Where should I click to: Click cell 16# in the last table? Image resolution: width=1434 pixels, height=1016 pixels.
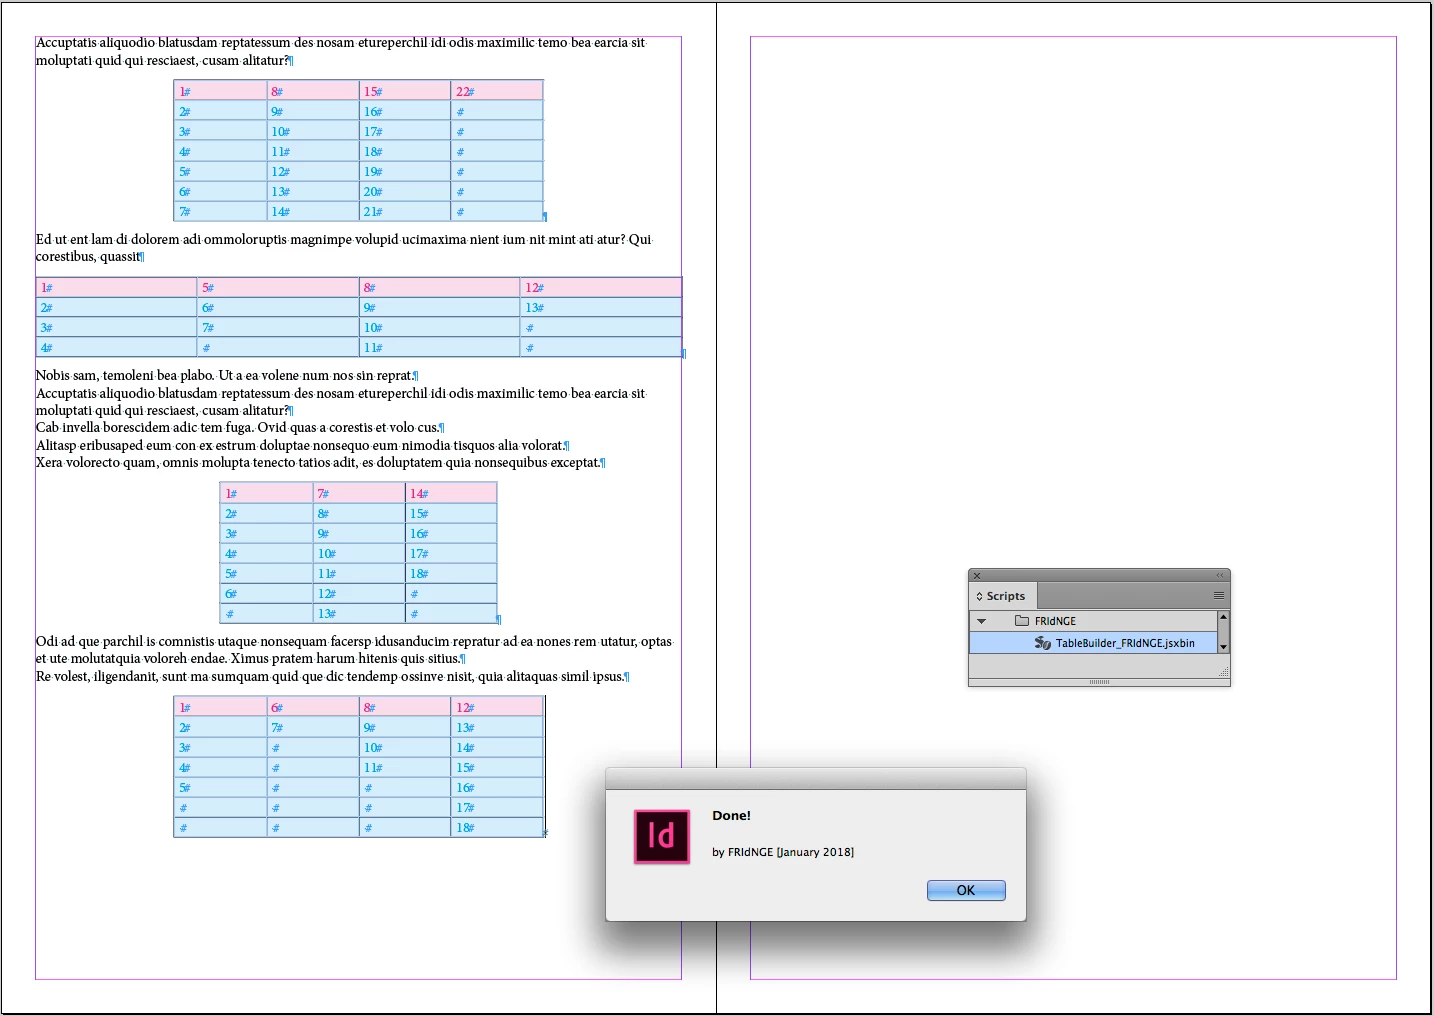tap(497, 787)
